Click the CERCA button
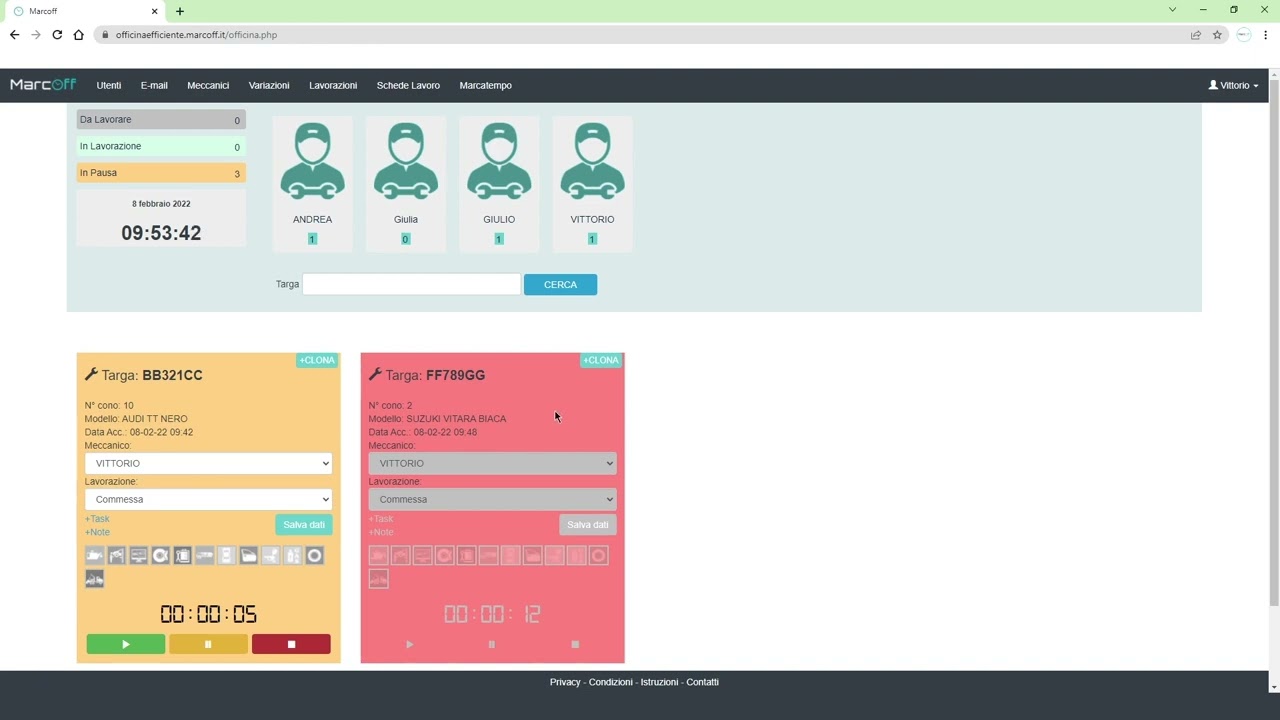 coord(560,285)
